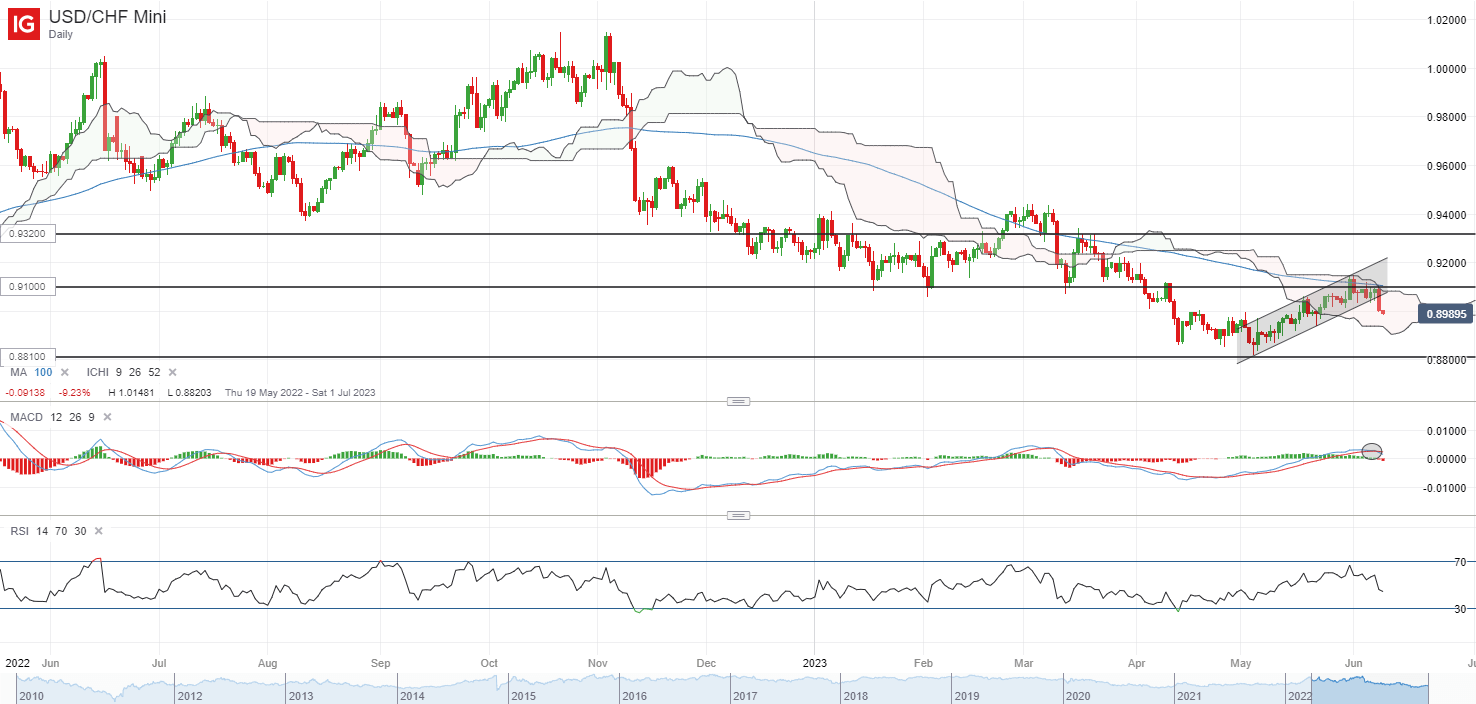
Task: Jump to 2015 in the timeline navigator
Action: click(523, 694)
